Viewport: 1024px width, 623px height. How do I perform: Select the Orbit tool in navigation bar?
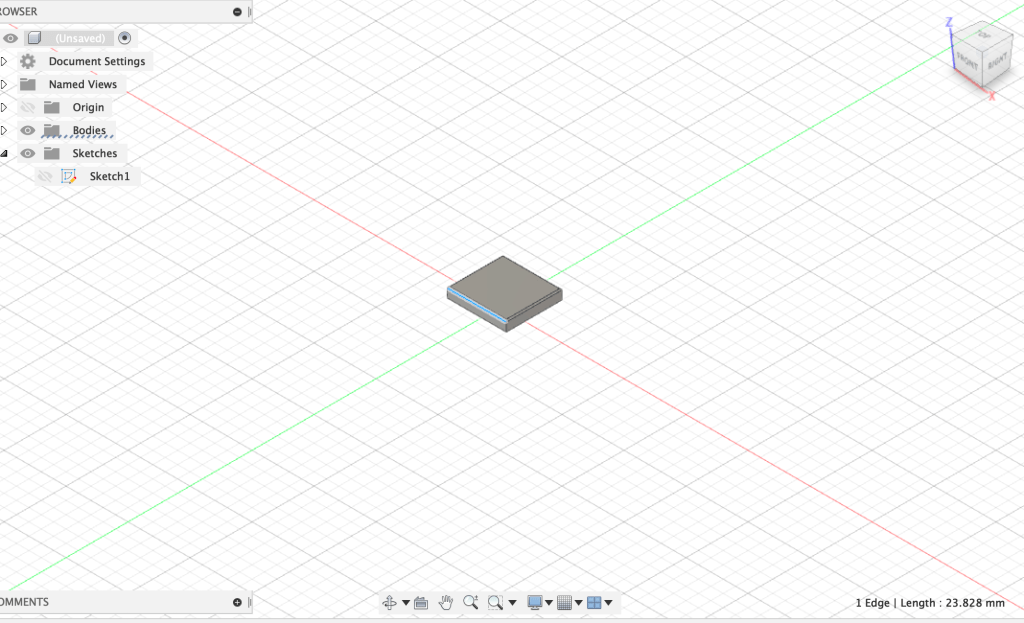[x=389, y=602]
